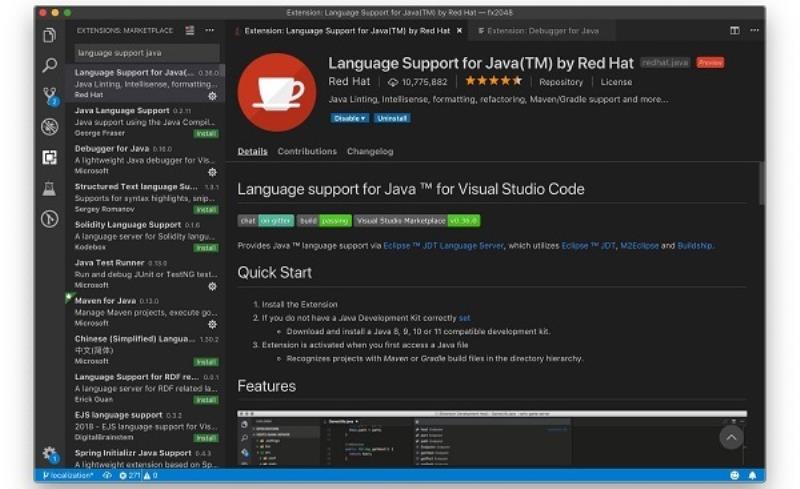Split the editor to the right

pos(735,31)
